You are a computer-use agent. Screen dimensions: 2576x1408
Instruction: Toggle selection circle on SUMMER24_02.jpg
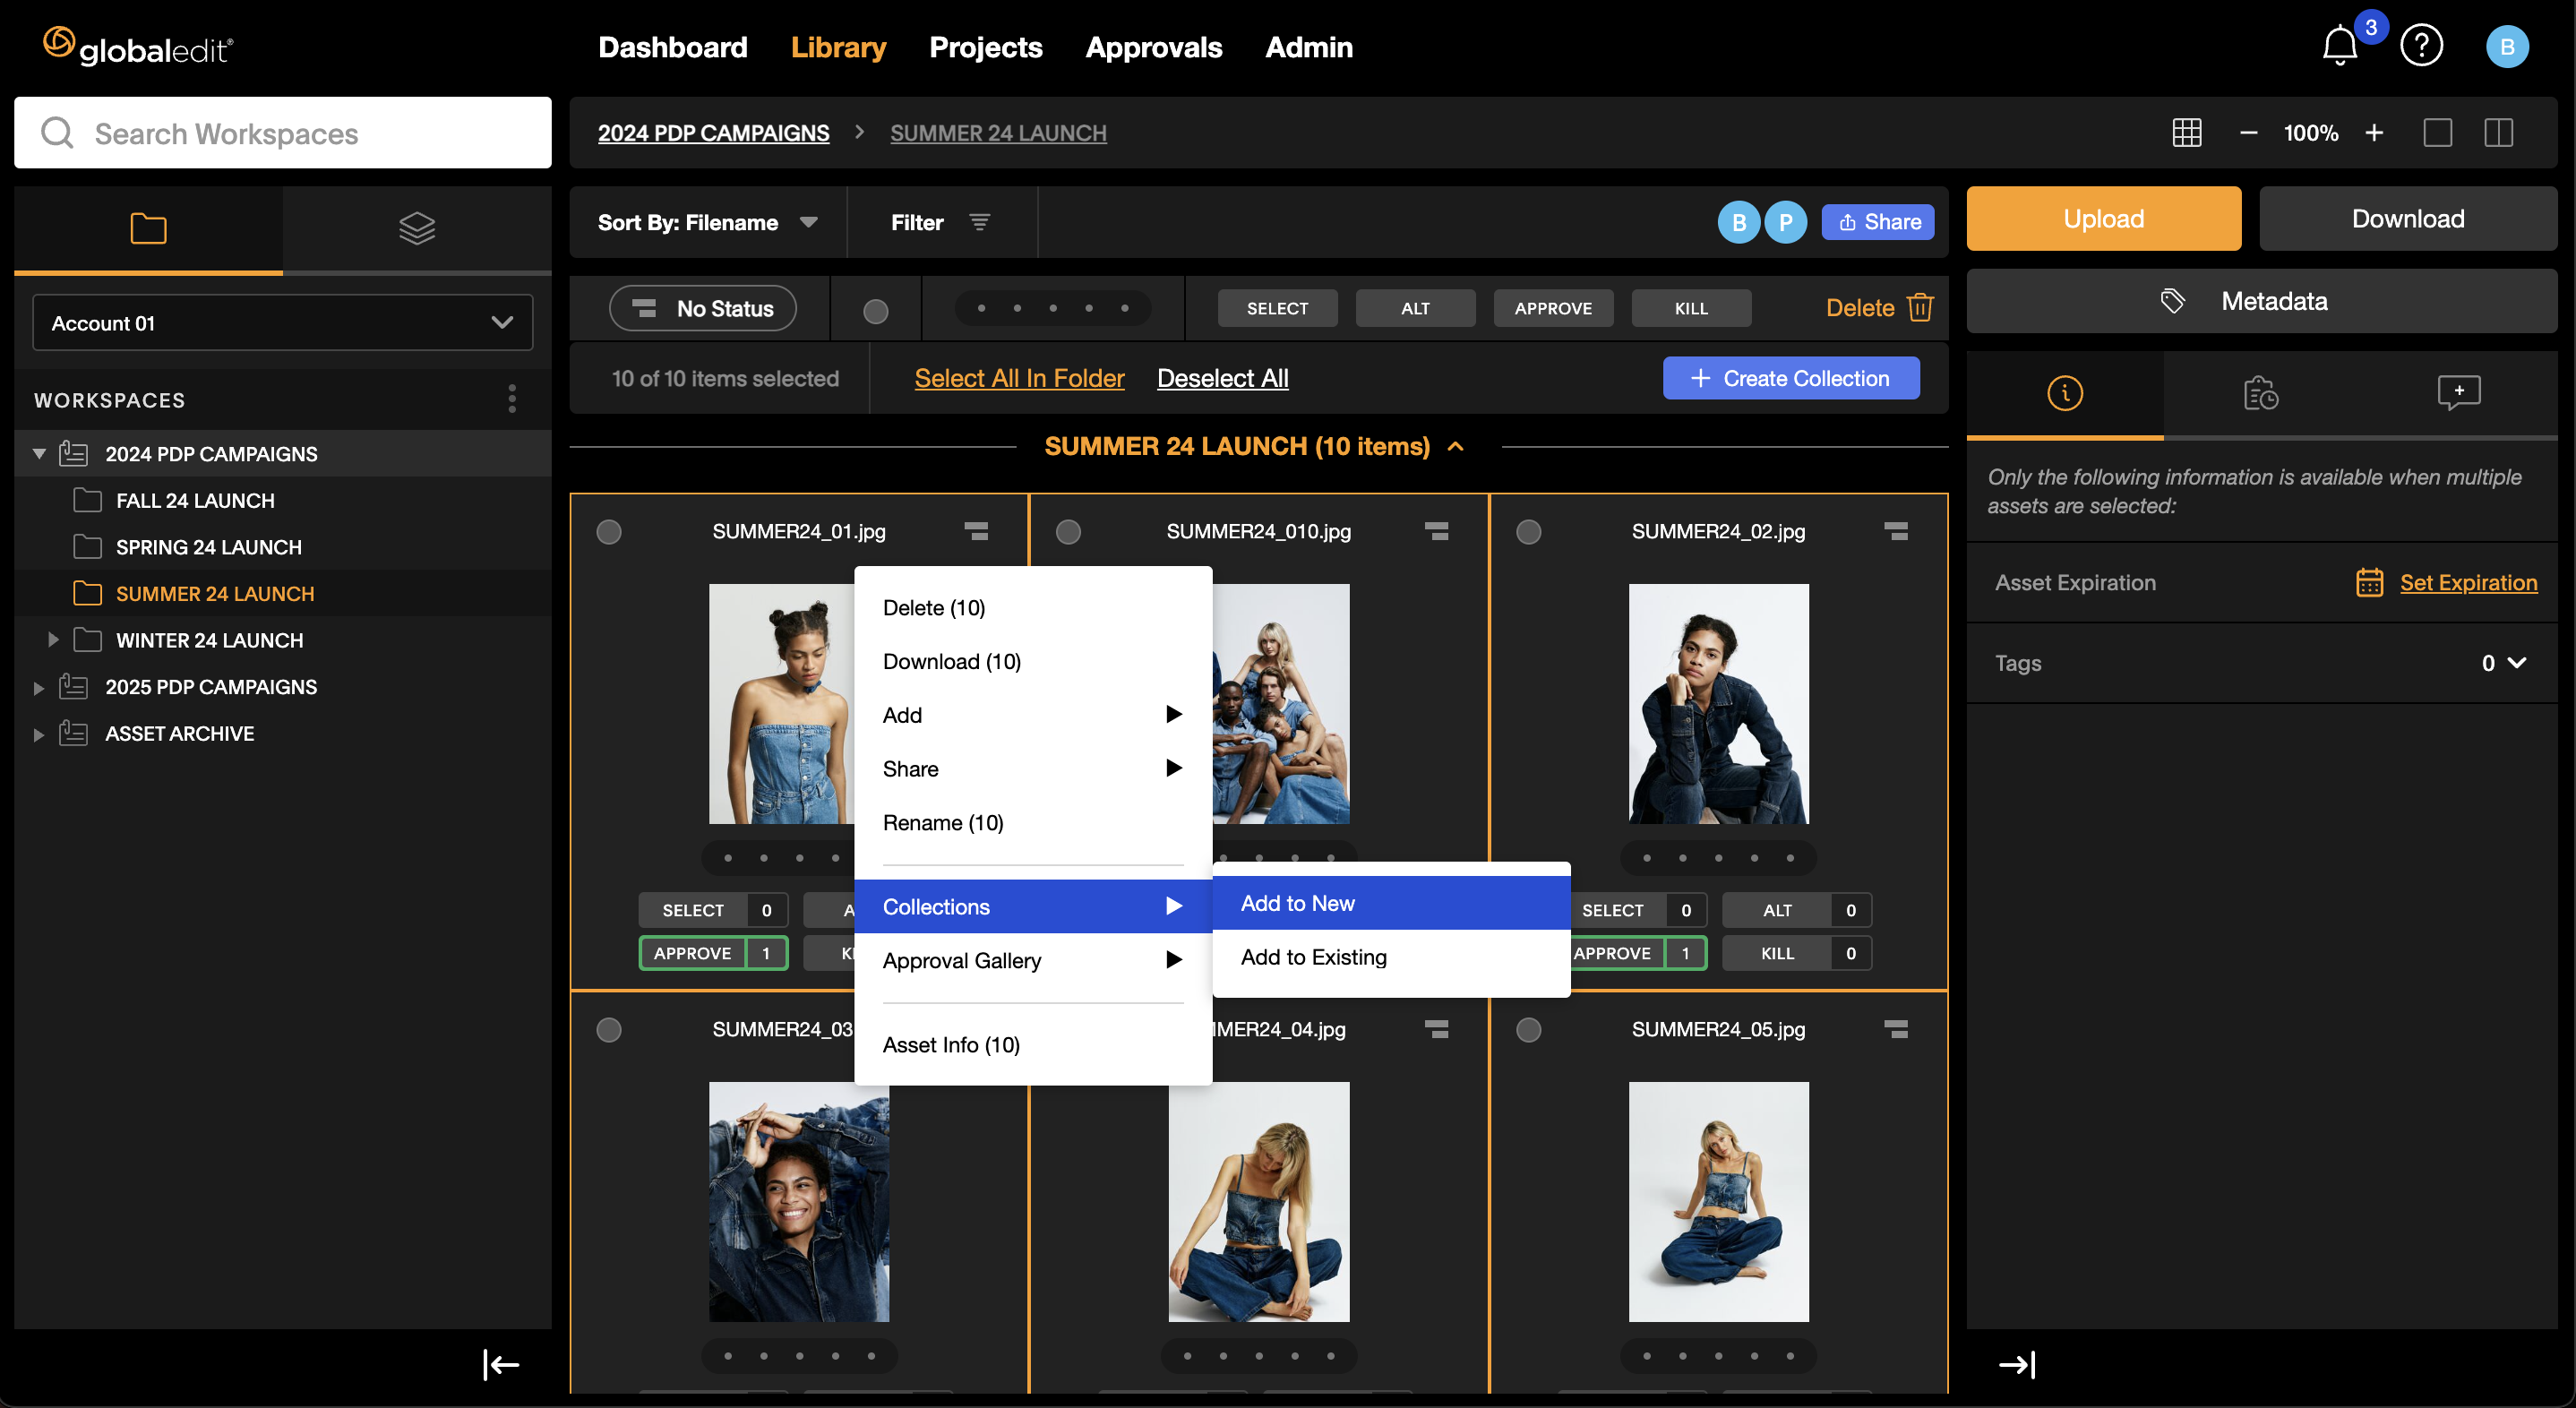tap(1529, 532)
